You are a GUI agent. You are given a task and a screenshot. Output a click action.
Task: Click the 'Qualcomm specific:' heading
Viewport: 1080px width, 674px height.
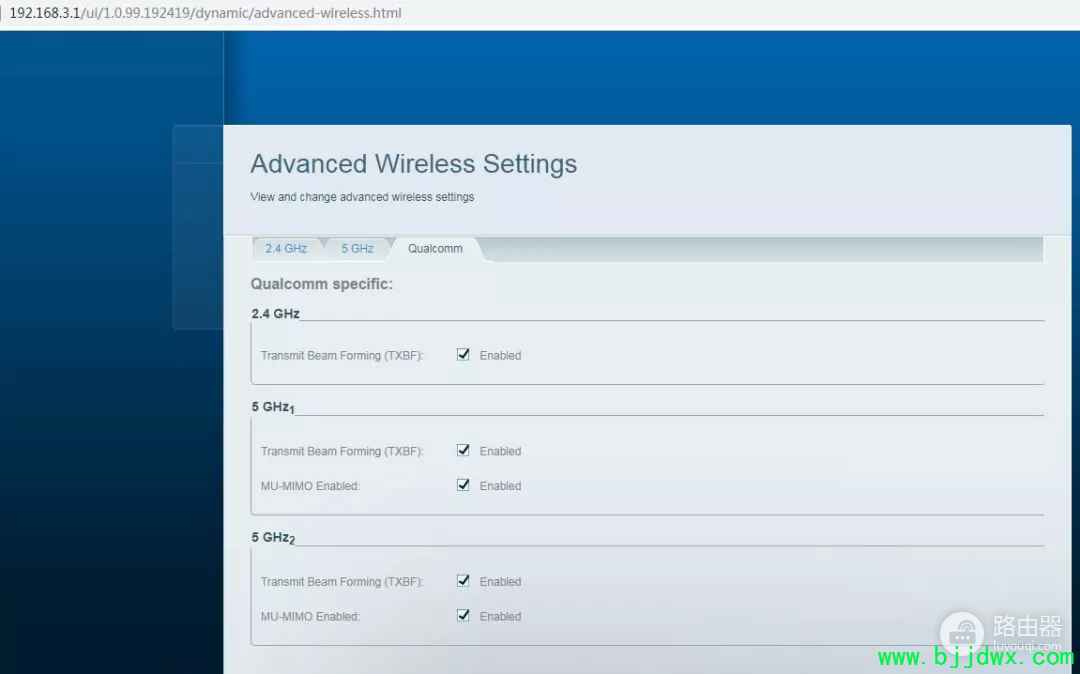point(322,284)
